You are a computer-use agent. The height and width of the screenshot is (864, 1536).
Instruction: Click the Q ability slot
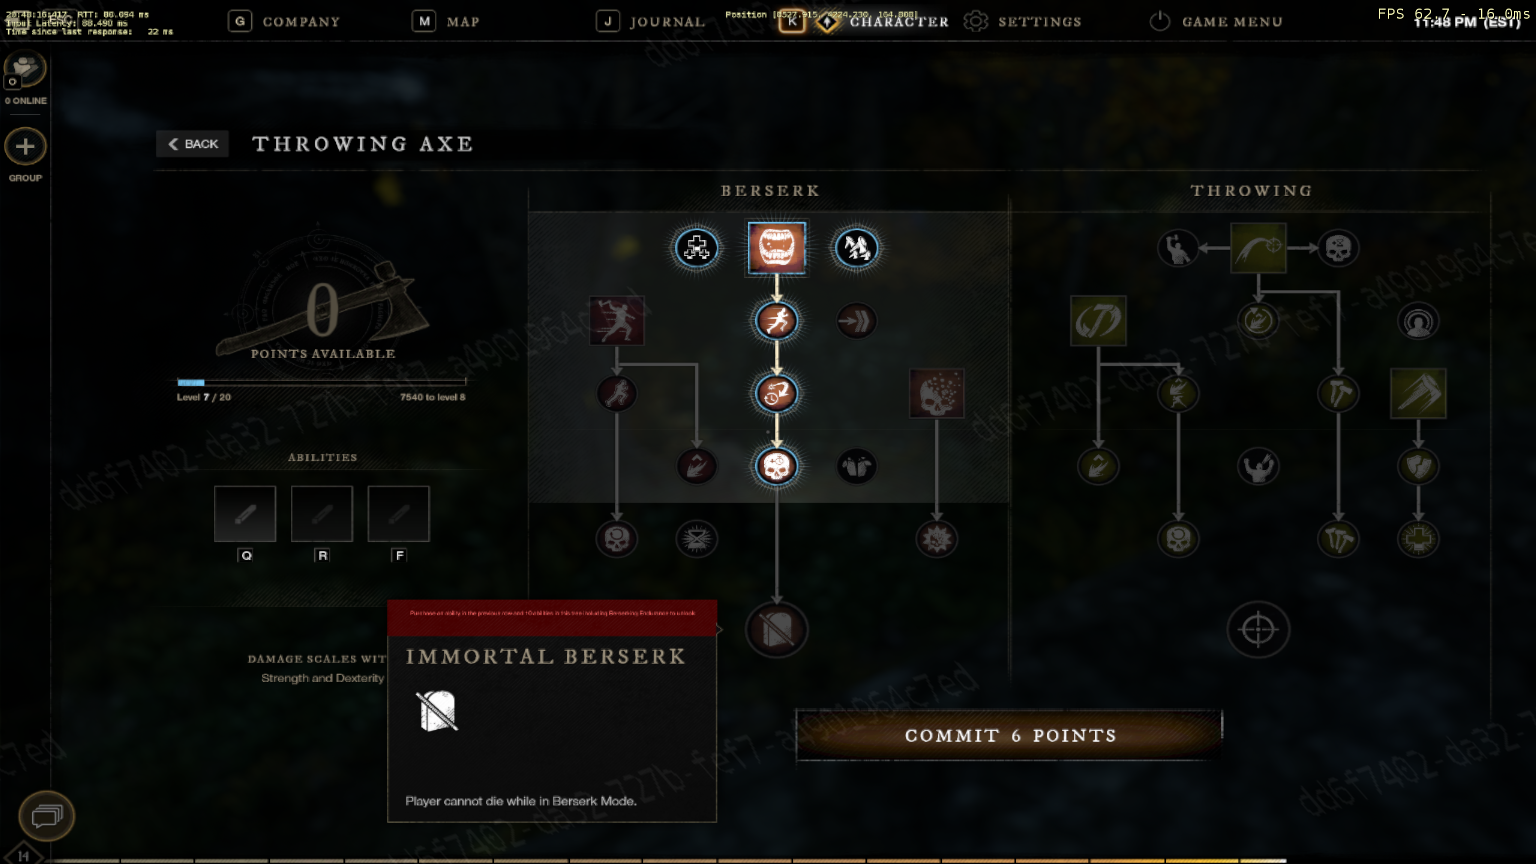coord(245,514)
